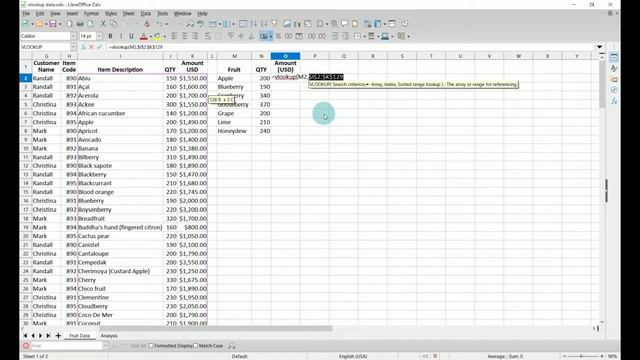Open the Undo history dropdown arrow

tap(166, 24)
